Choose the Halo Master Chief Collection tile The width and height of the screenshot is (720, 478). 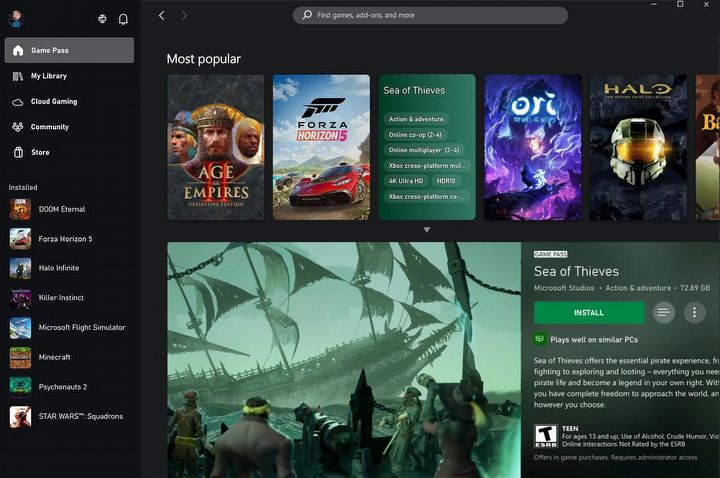click(638, 147)
